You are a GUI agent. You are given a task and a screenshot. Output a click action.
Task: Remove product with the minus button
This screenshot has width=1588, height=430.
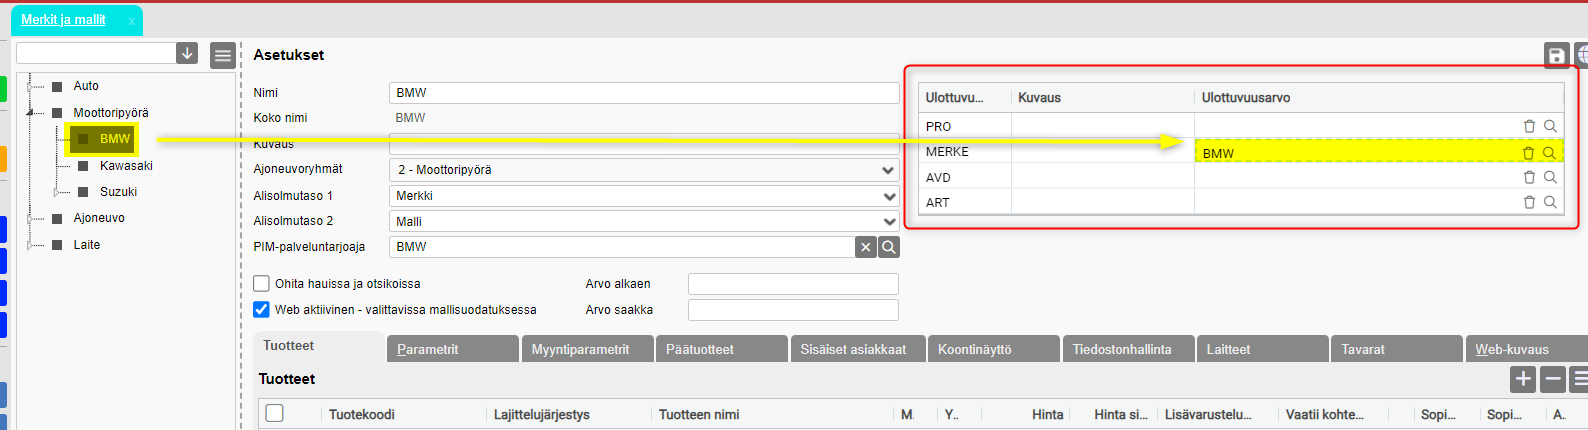[x=1553, y=379]
